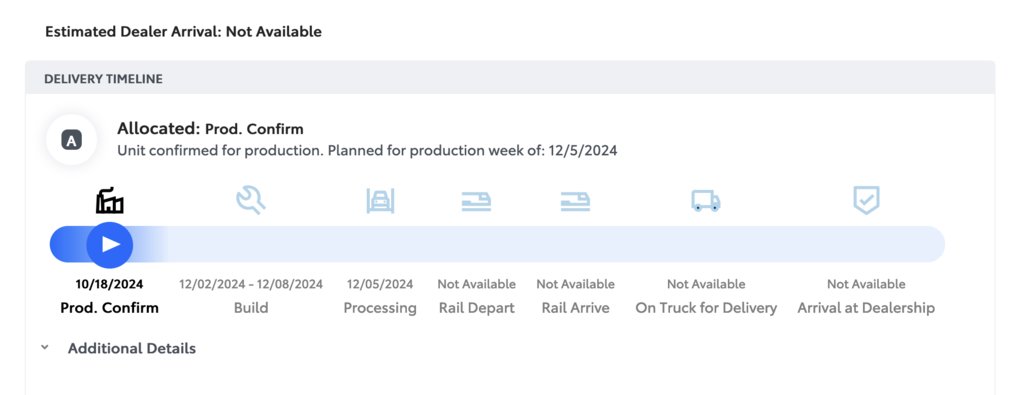Click the Rail Arrive train icon
1023x395 pixels.
575,201
